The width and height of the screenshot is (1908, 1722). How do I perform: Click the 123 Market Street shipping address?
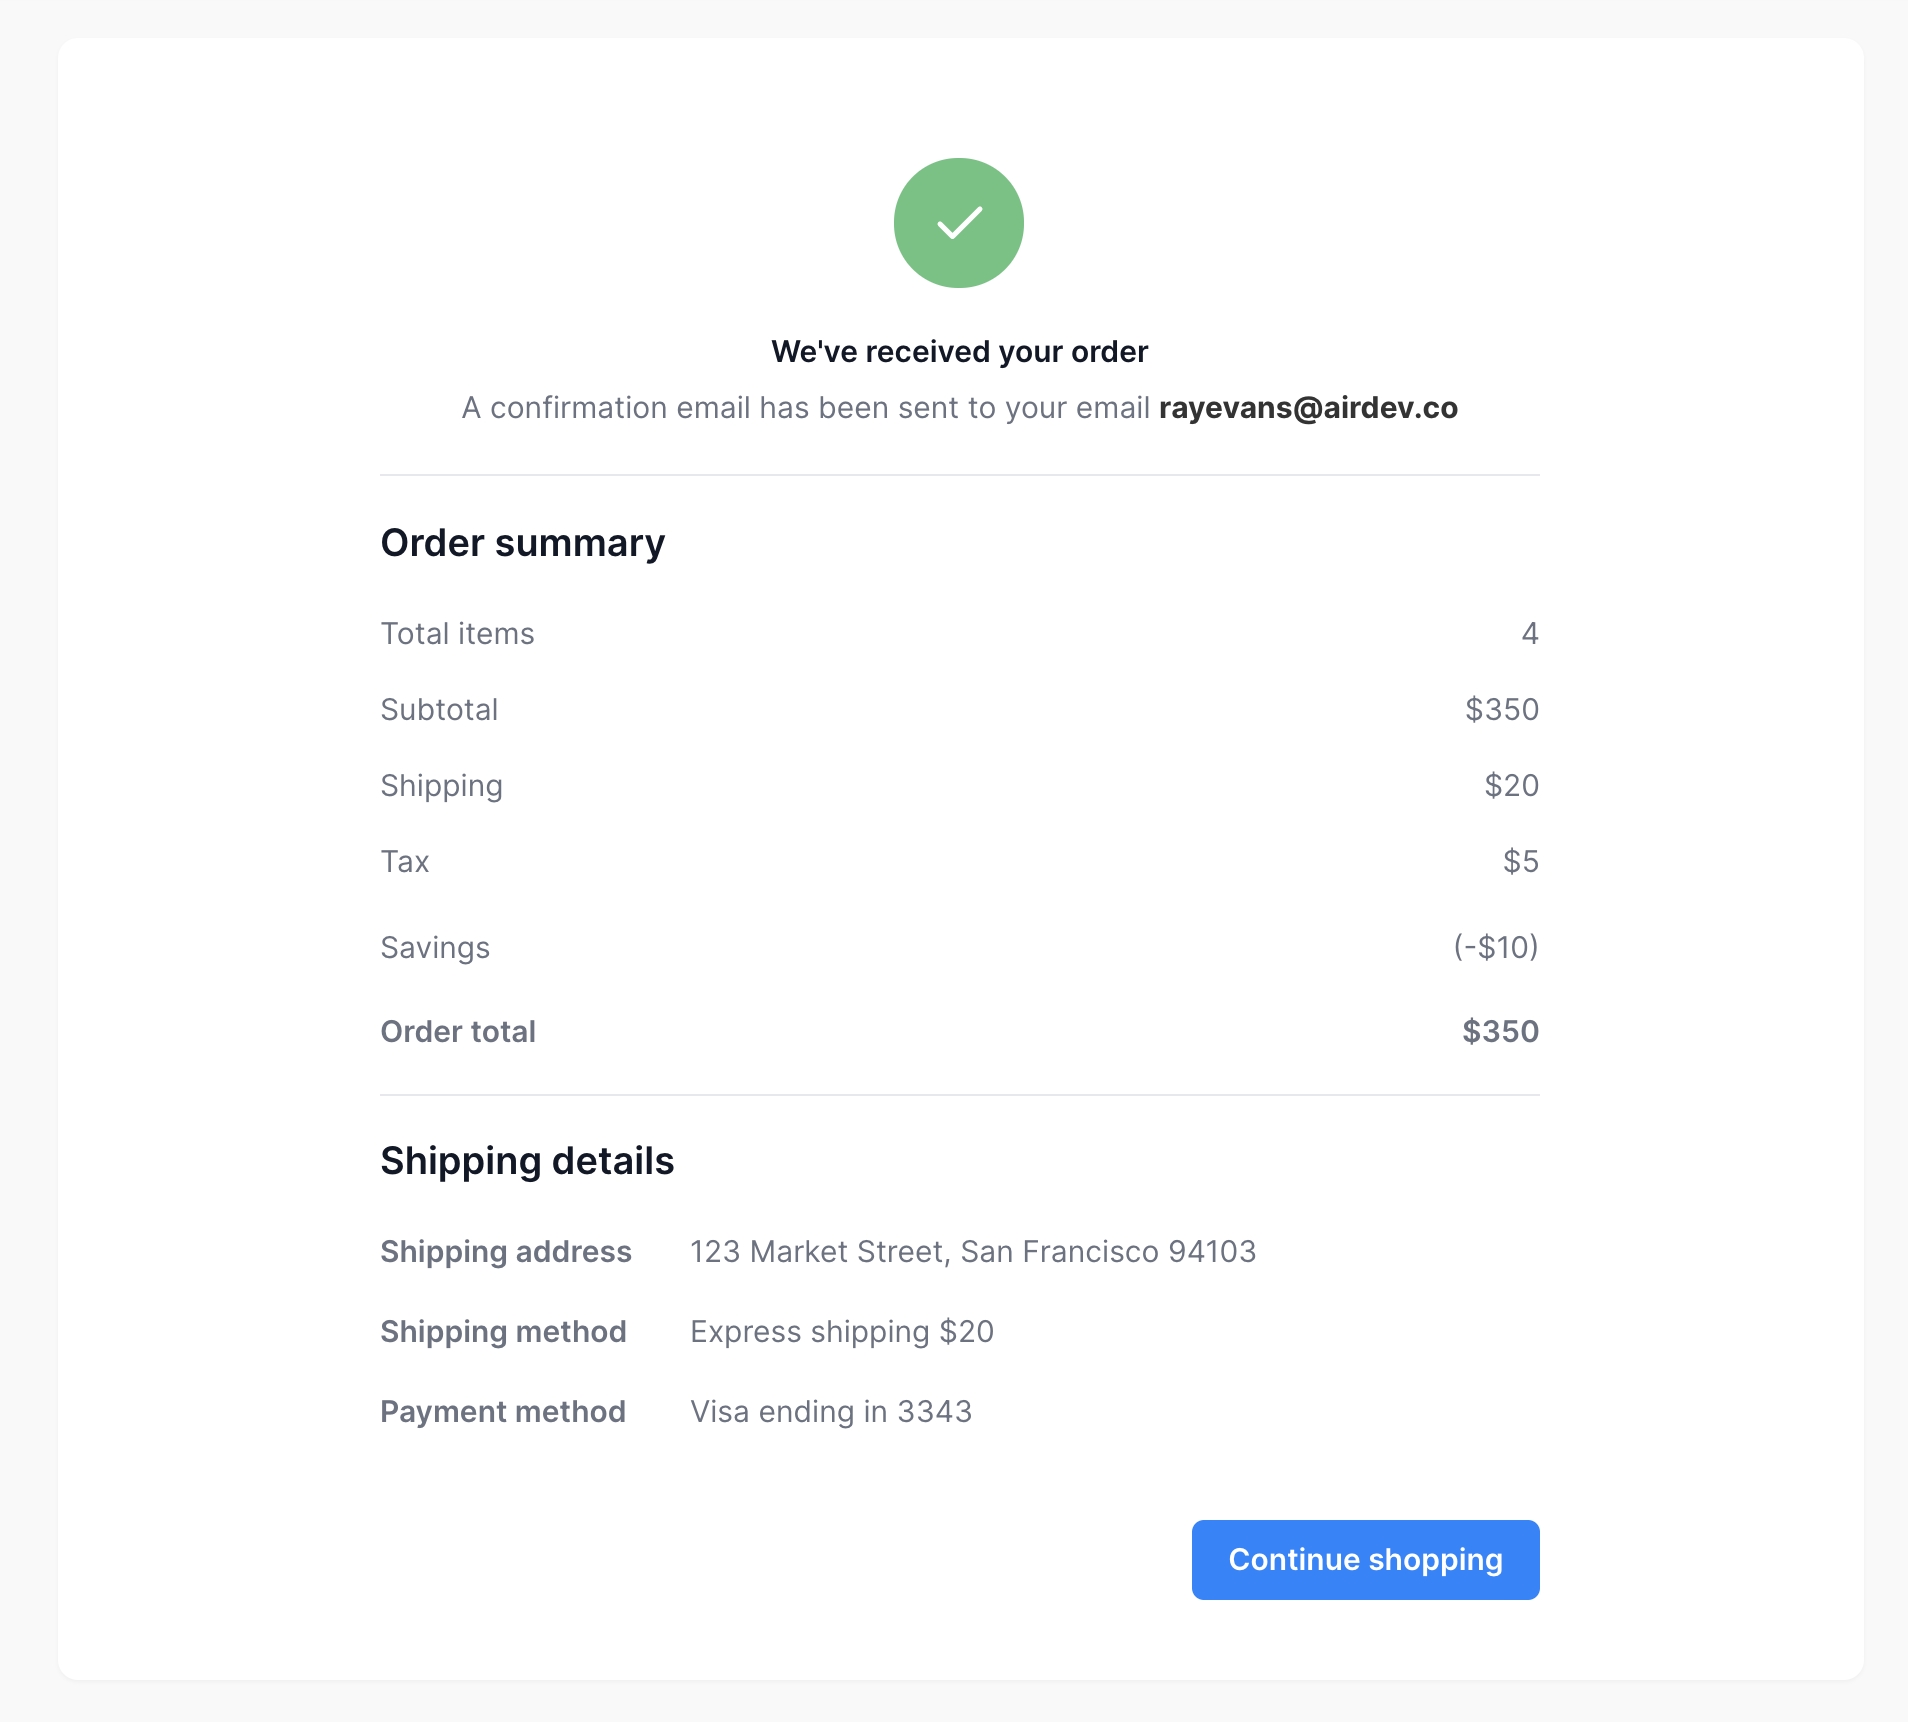(972, 1252)
